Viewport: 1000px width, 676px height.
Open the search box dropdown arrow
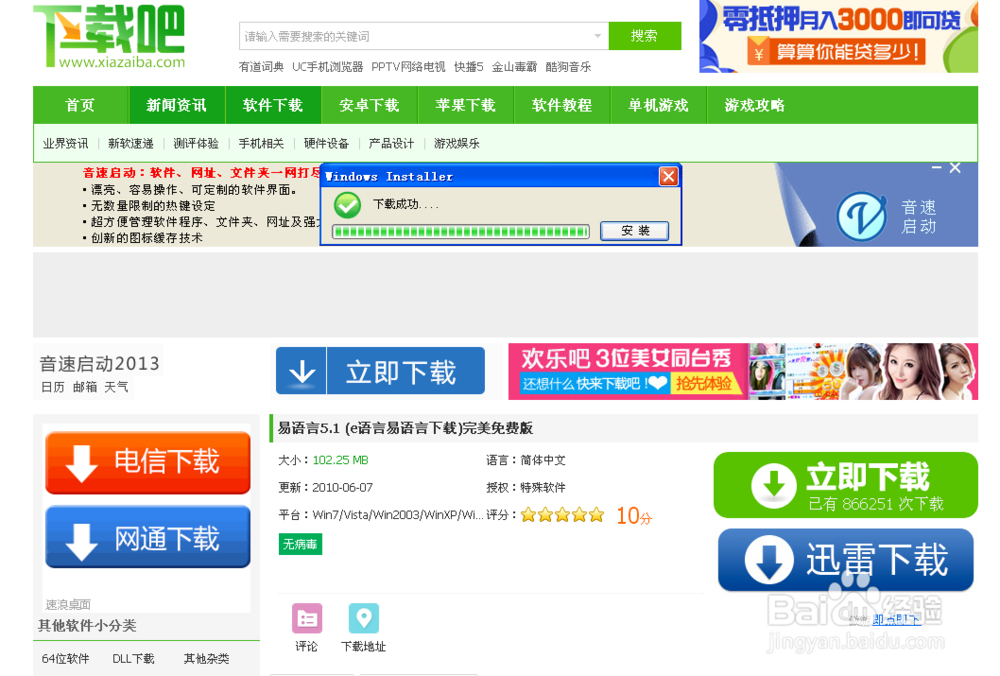(x=598, y=36)
